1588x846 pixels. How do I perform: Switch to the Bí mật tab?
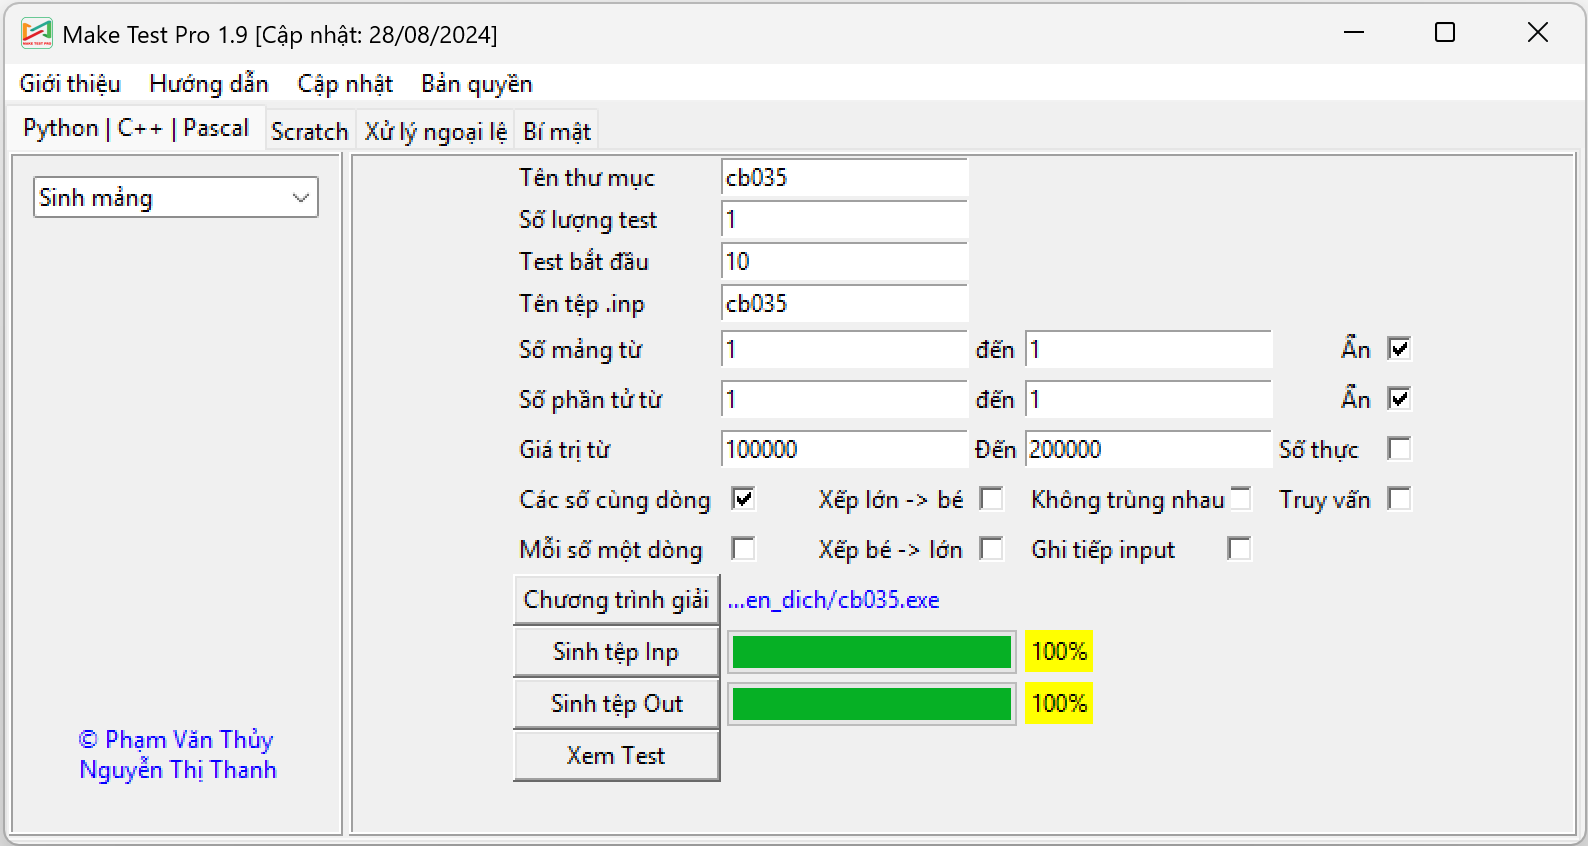557,132
